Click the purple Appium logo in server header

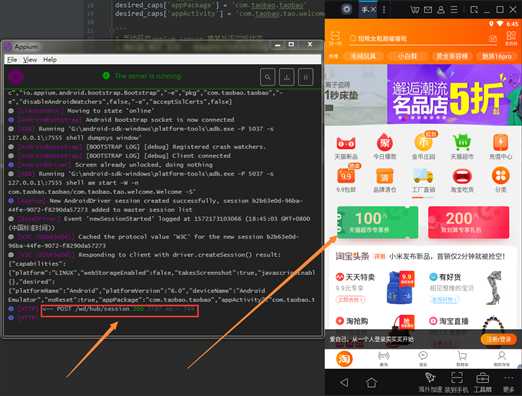(x=16, y=77)
